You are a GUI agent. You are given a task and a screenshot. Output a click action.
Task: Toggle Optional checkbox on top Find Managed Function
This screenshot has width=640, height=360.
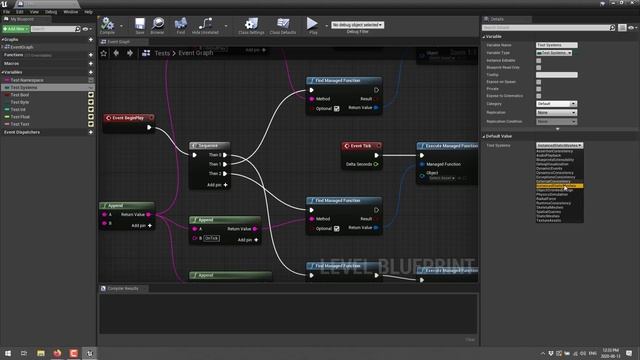click(x=336, y=109)
